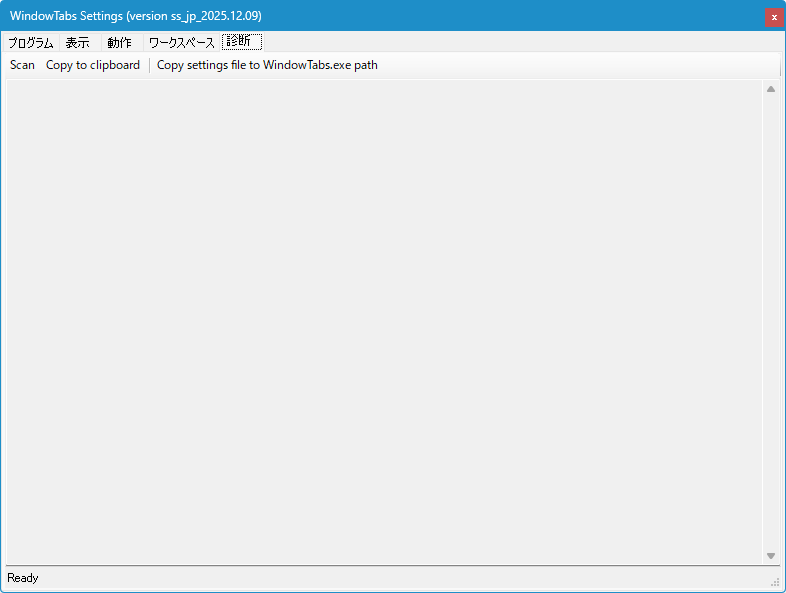Screen dimensions: 786x593
Task: Click the scrollbar down arrow
Action: click(x=771, y=555)
